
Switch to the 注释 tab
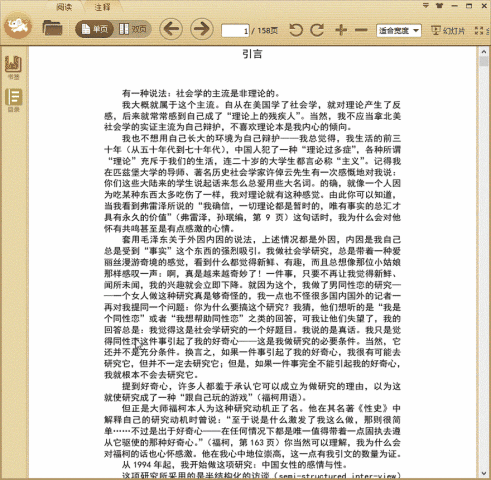click(x=102, y=7)
